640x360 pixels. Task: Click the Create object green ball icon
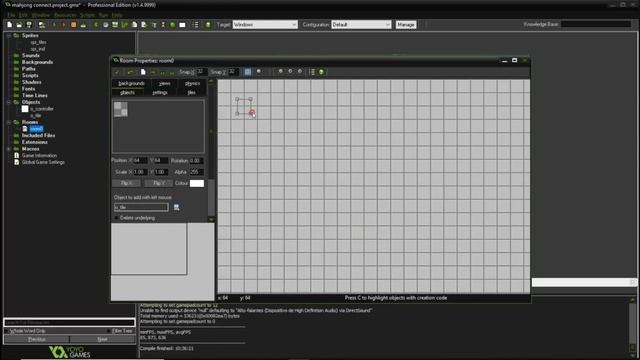point(173,25)
